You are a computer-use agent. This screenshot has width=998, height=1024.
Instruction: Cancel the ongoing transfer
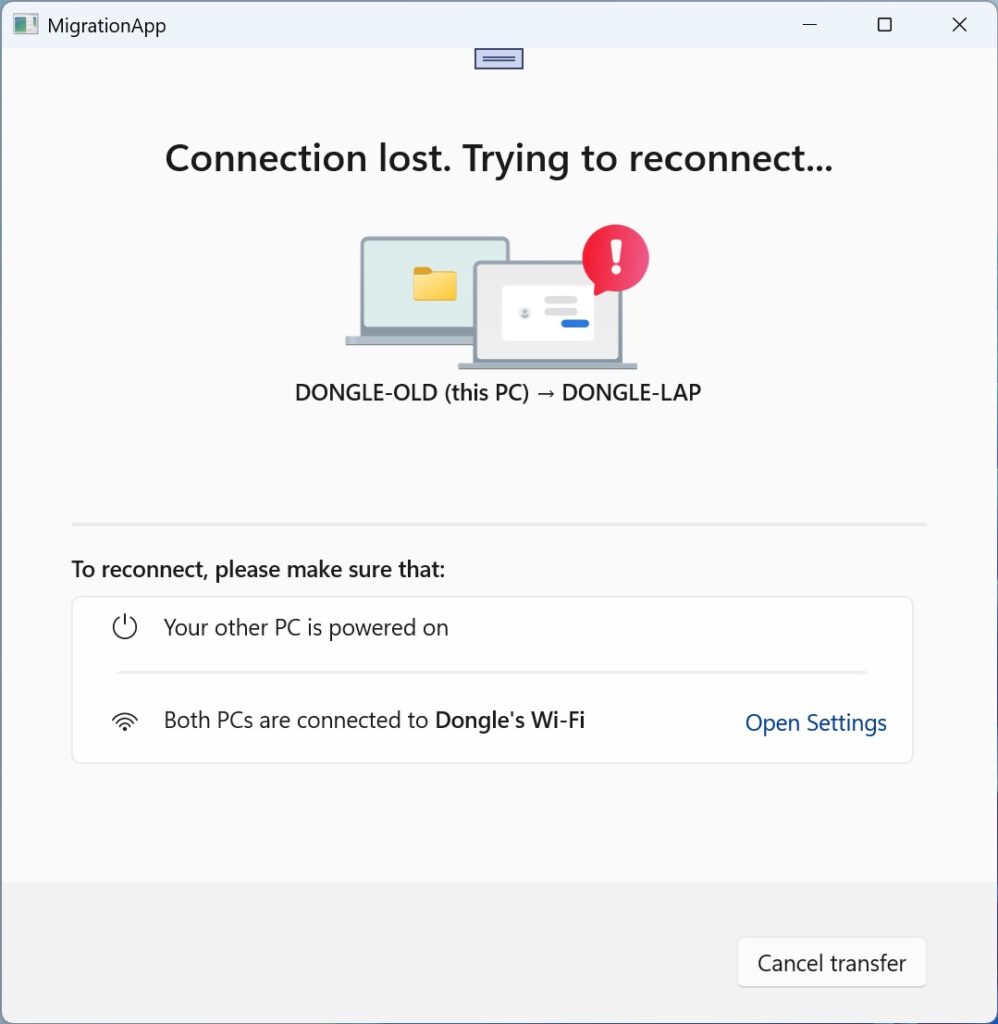click(x=831, y=962)
